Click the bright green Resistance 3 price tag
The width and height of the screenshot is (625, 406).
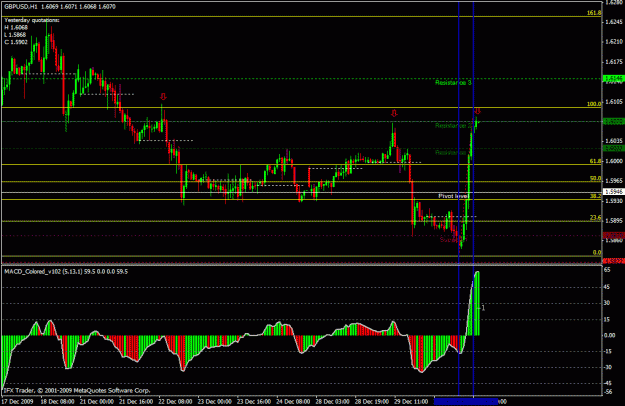[x=614, y=78]
